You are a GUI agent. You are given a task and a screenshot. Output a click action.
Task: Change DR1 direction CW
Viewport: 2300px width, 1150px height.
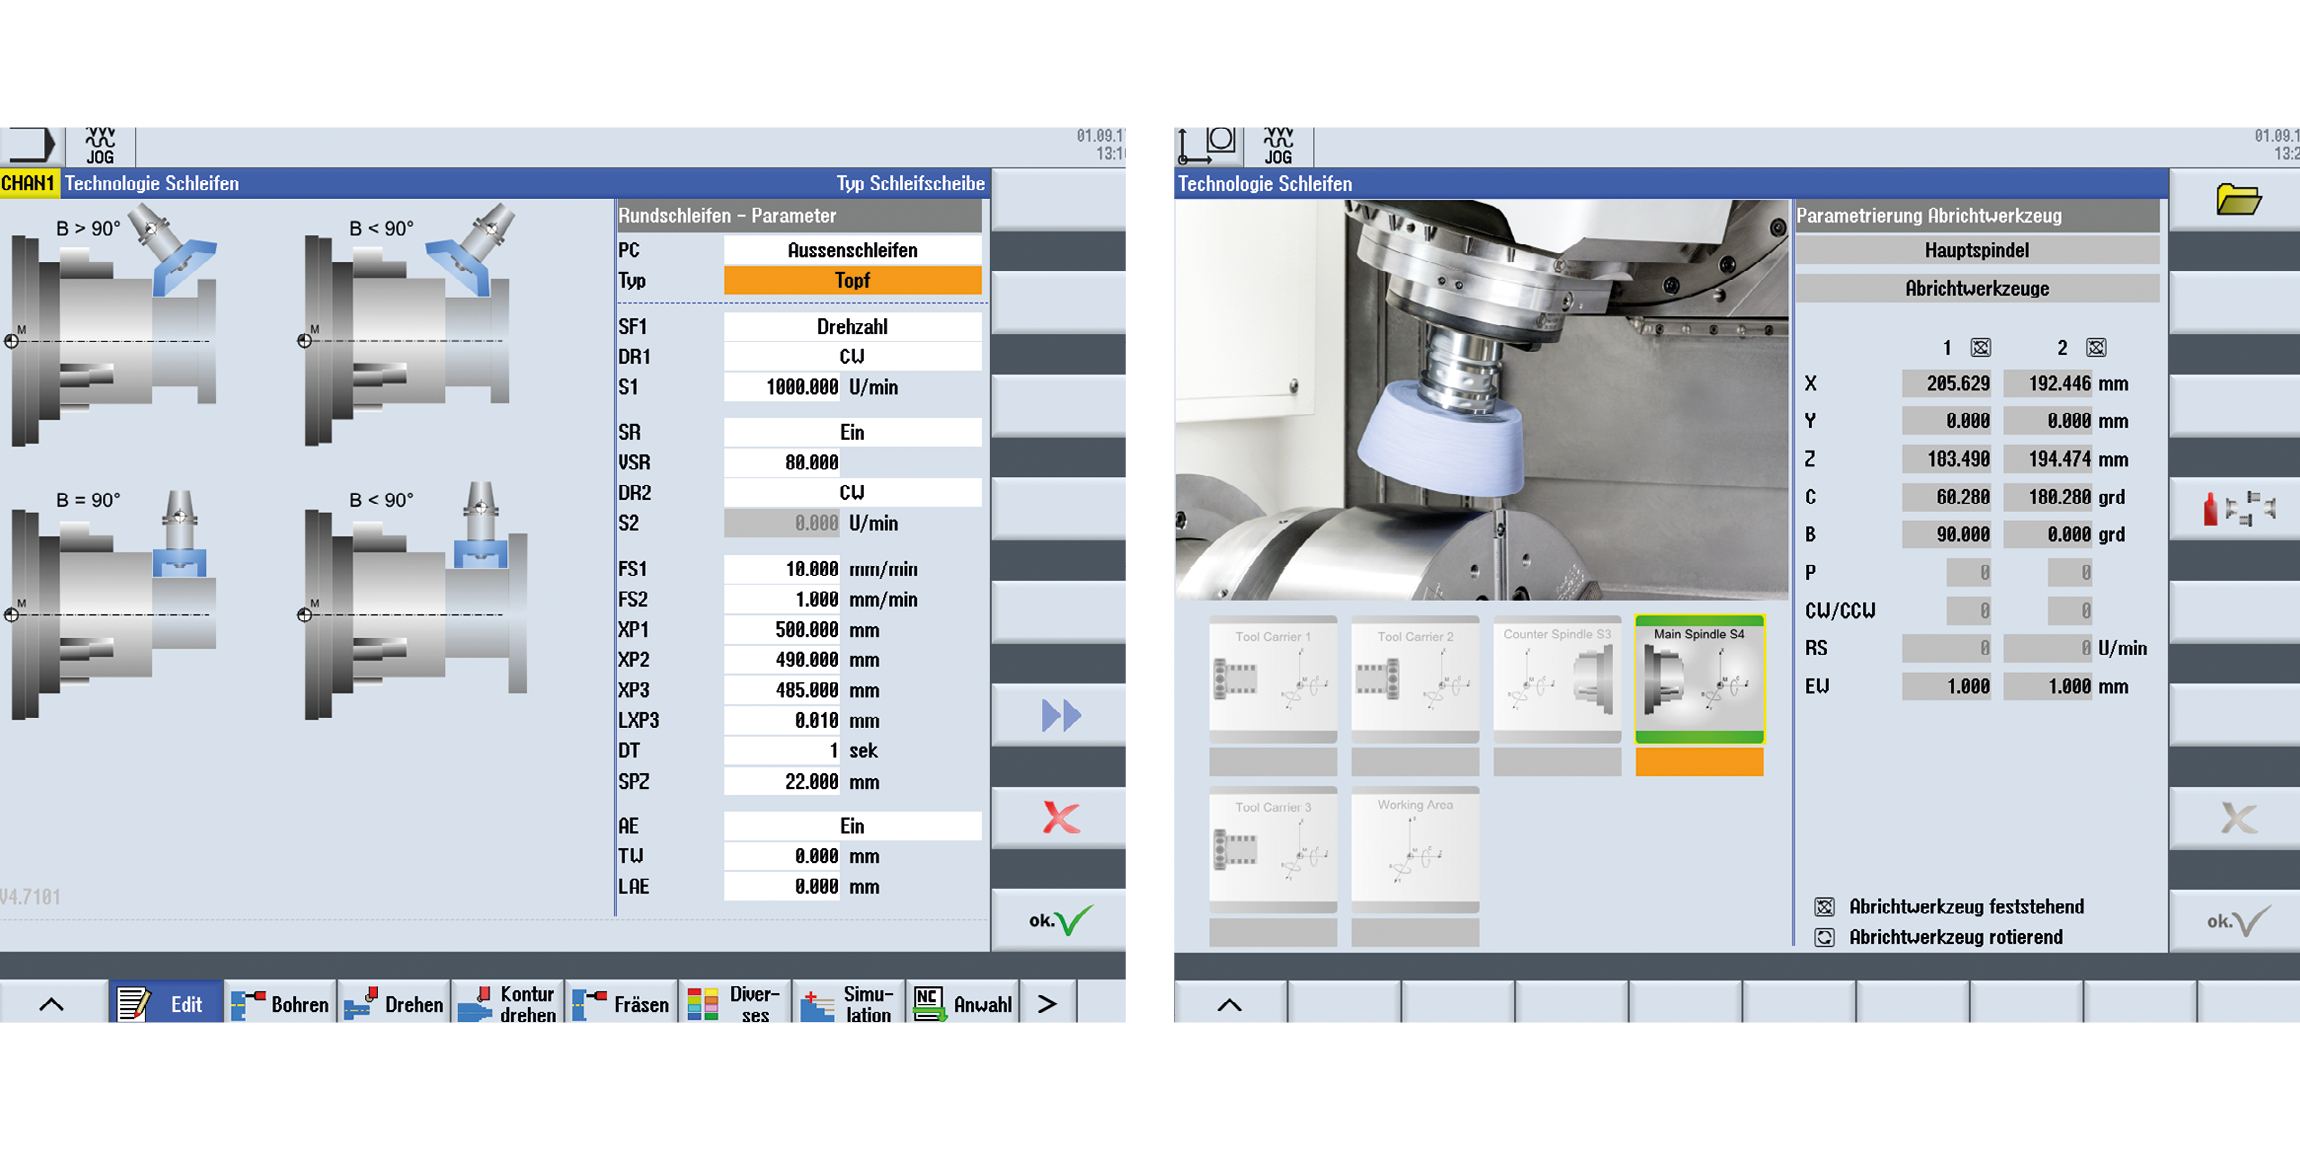(x=852, y=357)
